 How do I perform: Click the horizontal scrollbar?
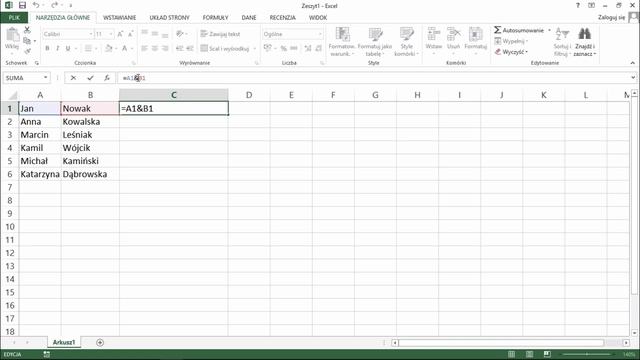[501, 343]
